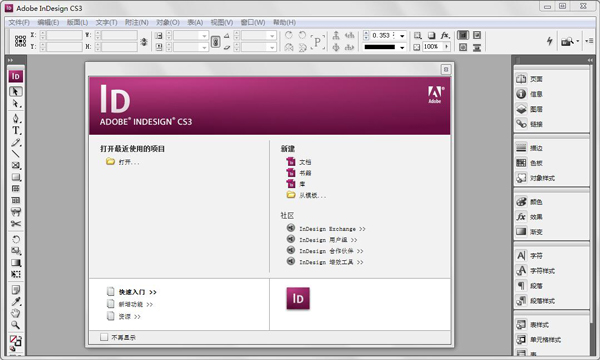Check the 不再显示 checkbox

(104, 337)
